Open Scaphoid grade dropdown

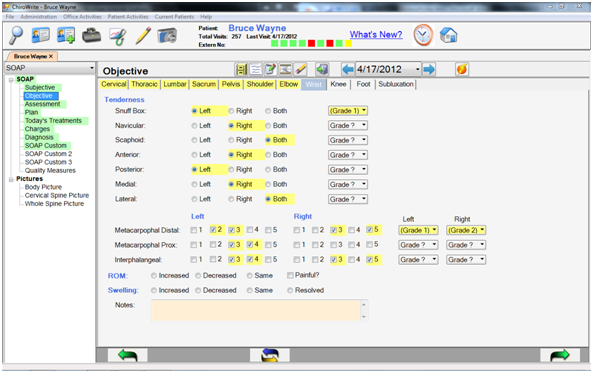(x=348, y=140)
